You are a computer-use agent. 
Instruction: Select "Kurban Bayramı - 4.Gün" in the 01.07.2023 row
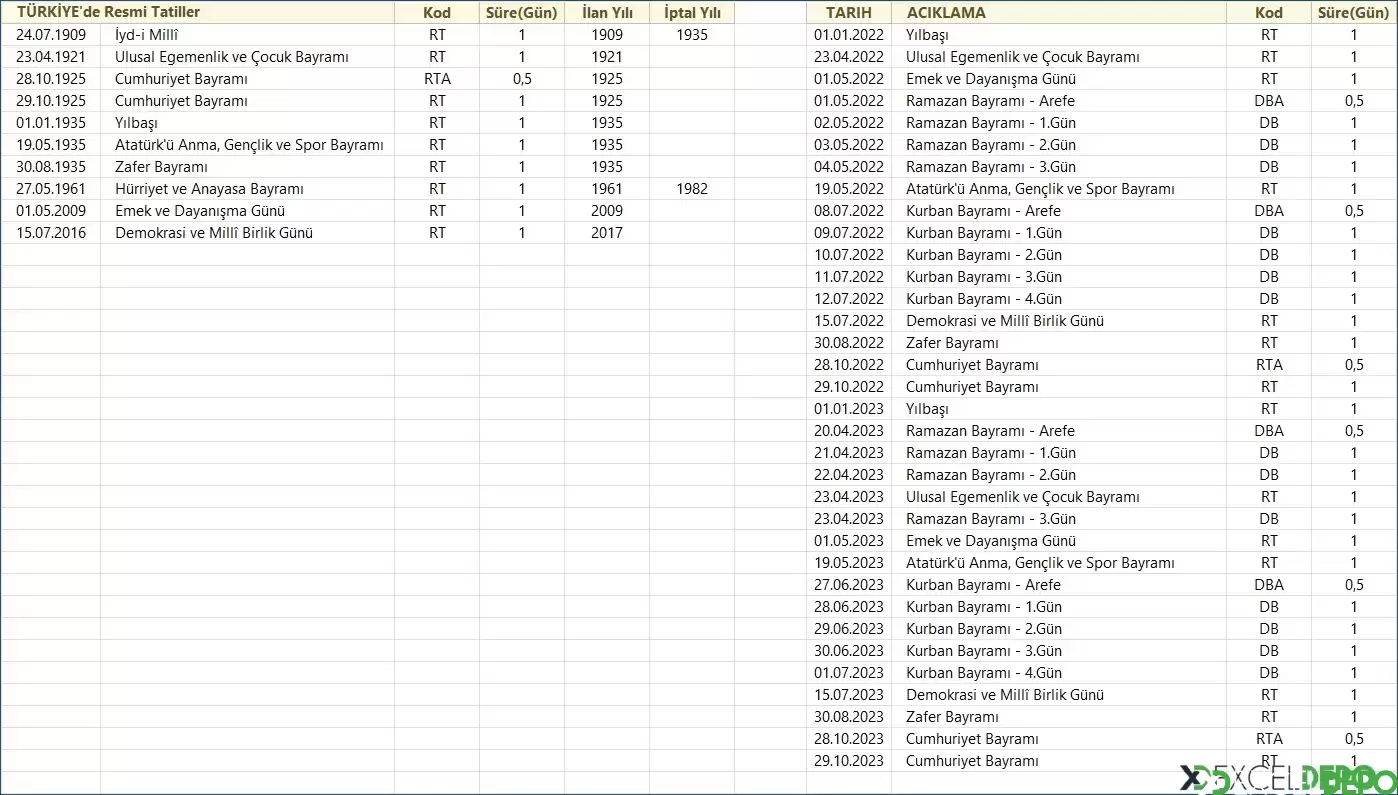click(1059, 673)
